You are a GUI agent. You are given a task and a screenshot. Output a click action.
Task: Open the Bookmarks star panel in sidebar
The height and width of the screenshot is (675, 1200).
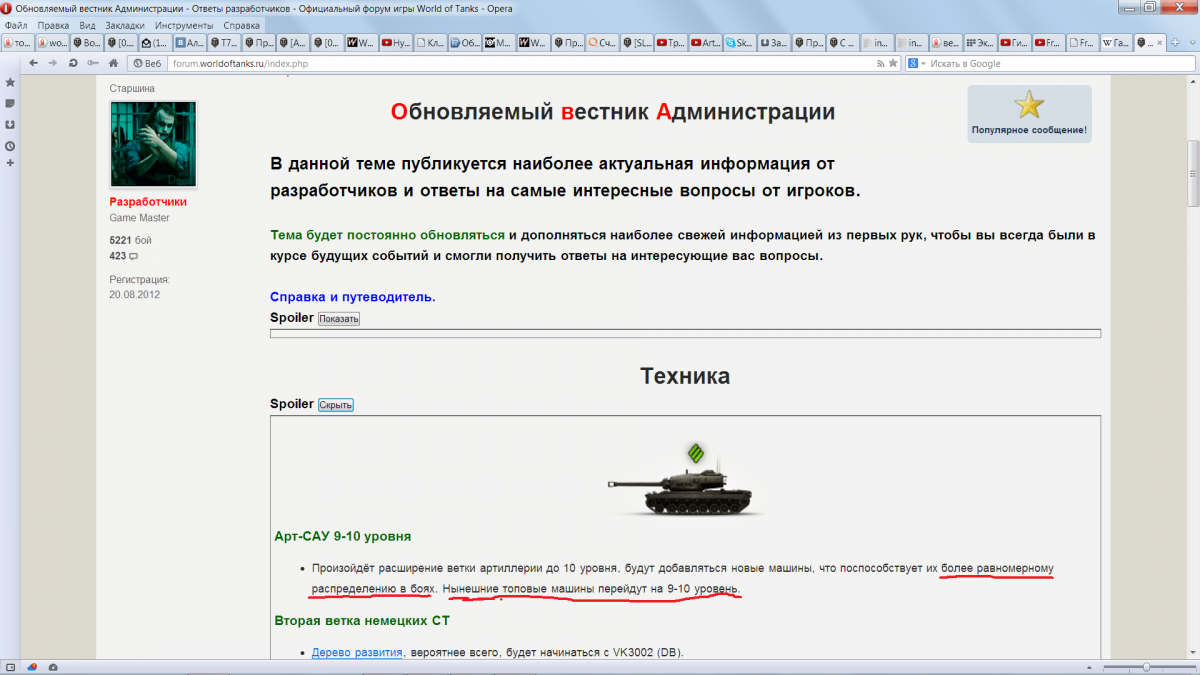point(10,82)
